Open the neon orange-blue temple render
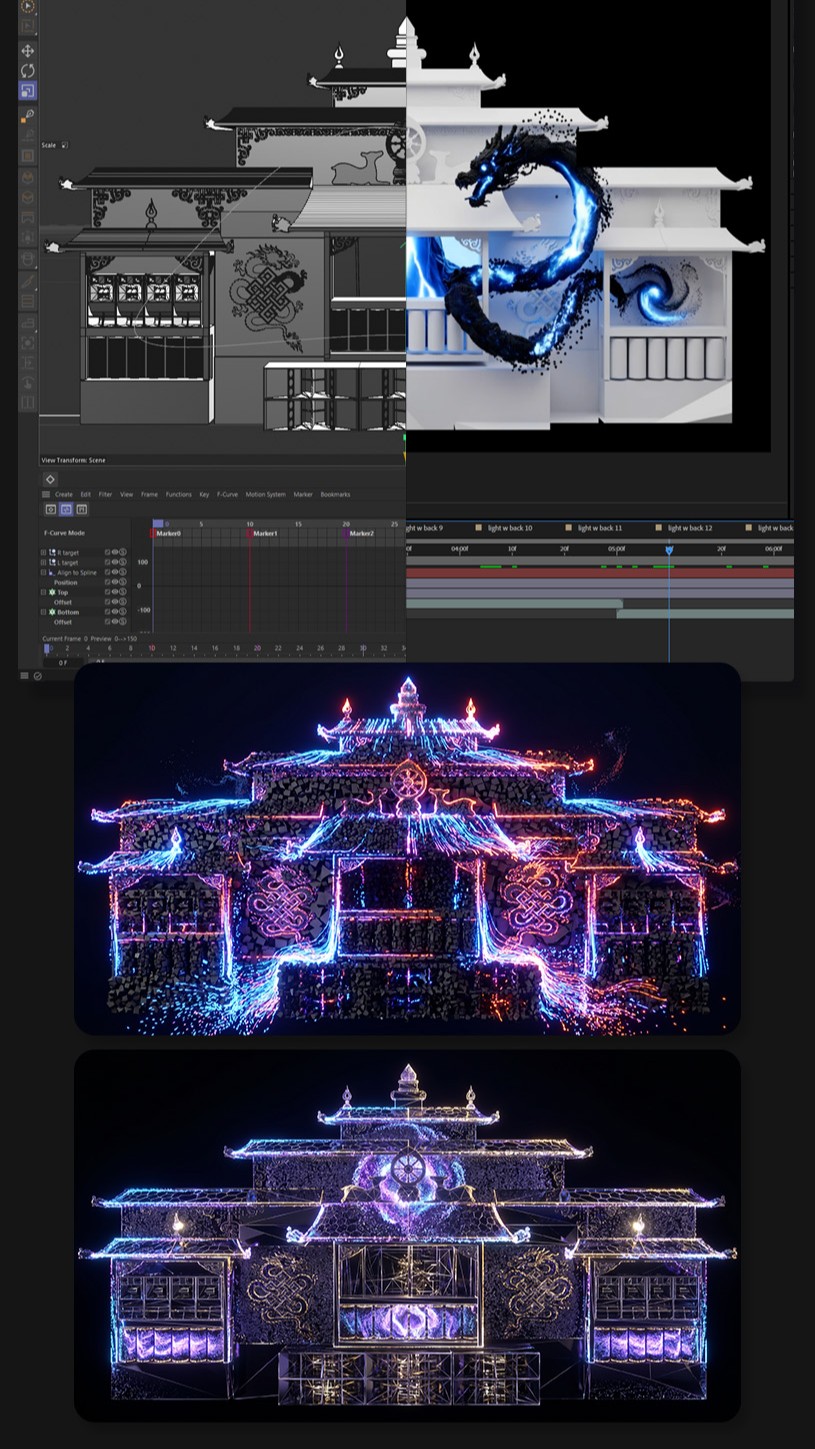Viewport: 815px width, 1449px height. point(407,848)
